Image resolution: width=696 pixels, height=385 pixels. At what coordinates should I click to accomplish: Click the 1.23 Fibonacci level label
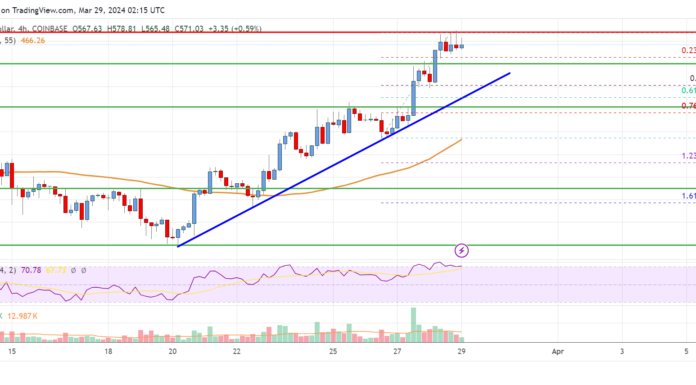click(688, 156)
